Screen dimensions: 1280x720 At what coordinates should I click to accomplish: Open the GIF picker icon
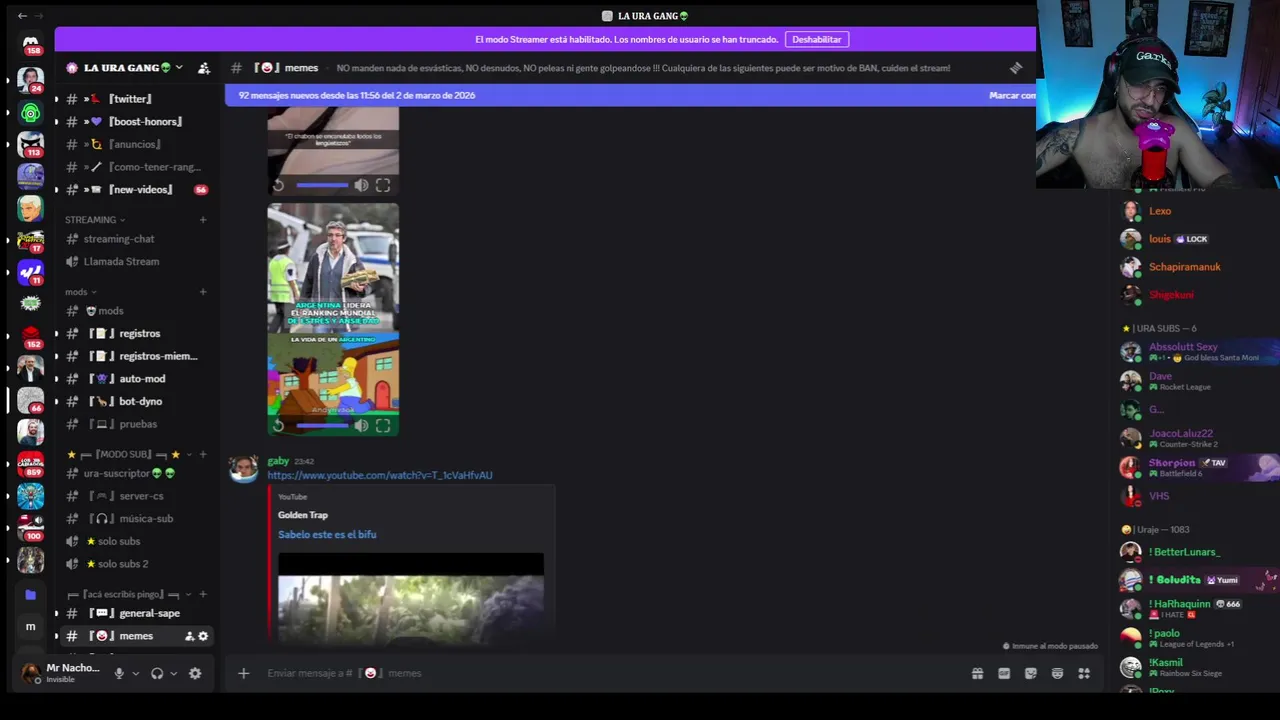click(1004, 673)
